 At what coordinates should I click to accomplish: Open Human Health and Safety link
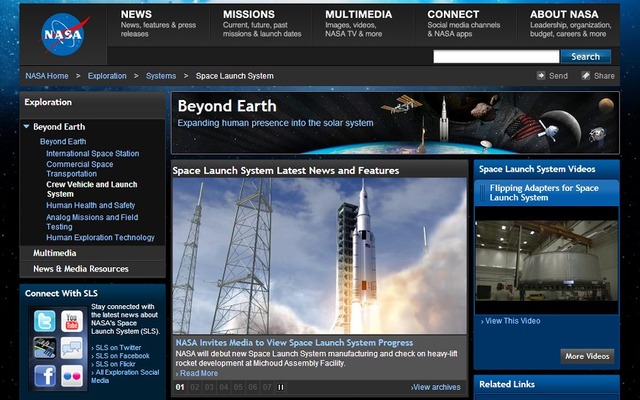(91, 205)
